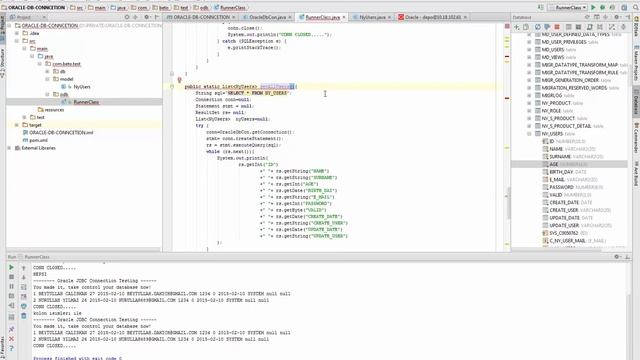Pin the Run tab with pin icon

11,329
